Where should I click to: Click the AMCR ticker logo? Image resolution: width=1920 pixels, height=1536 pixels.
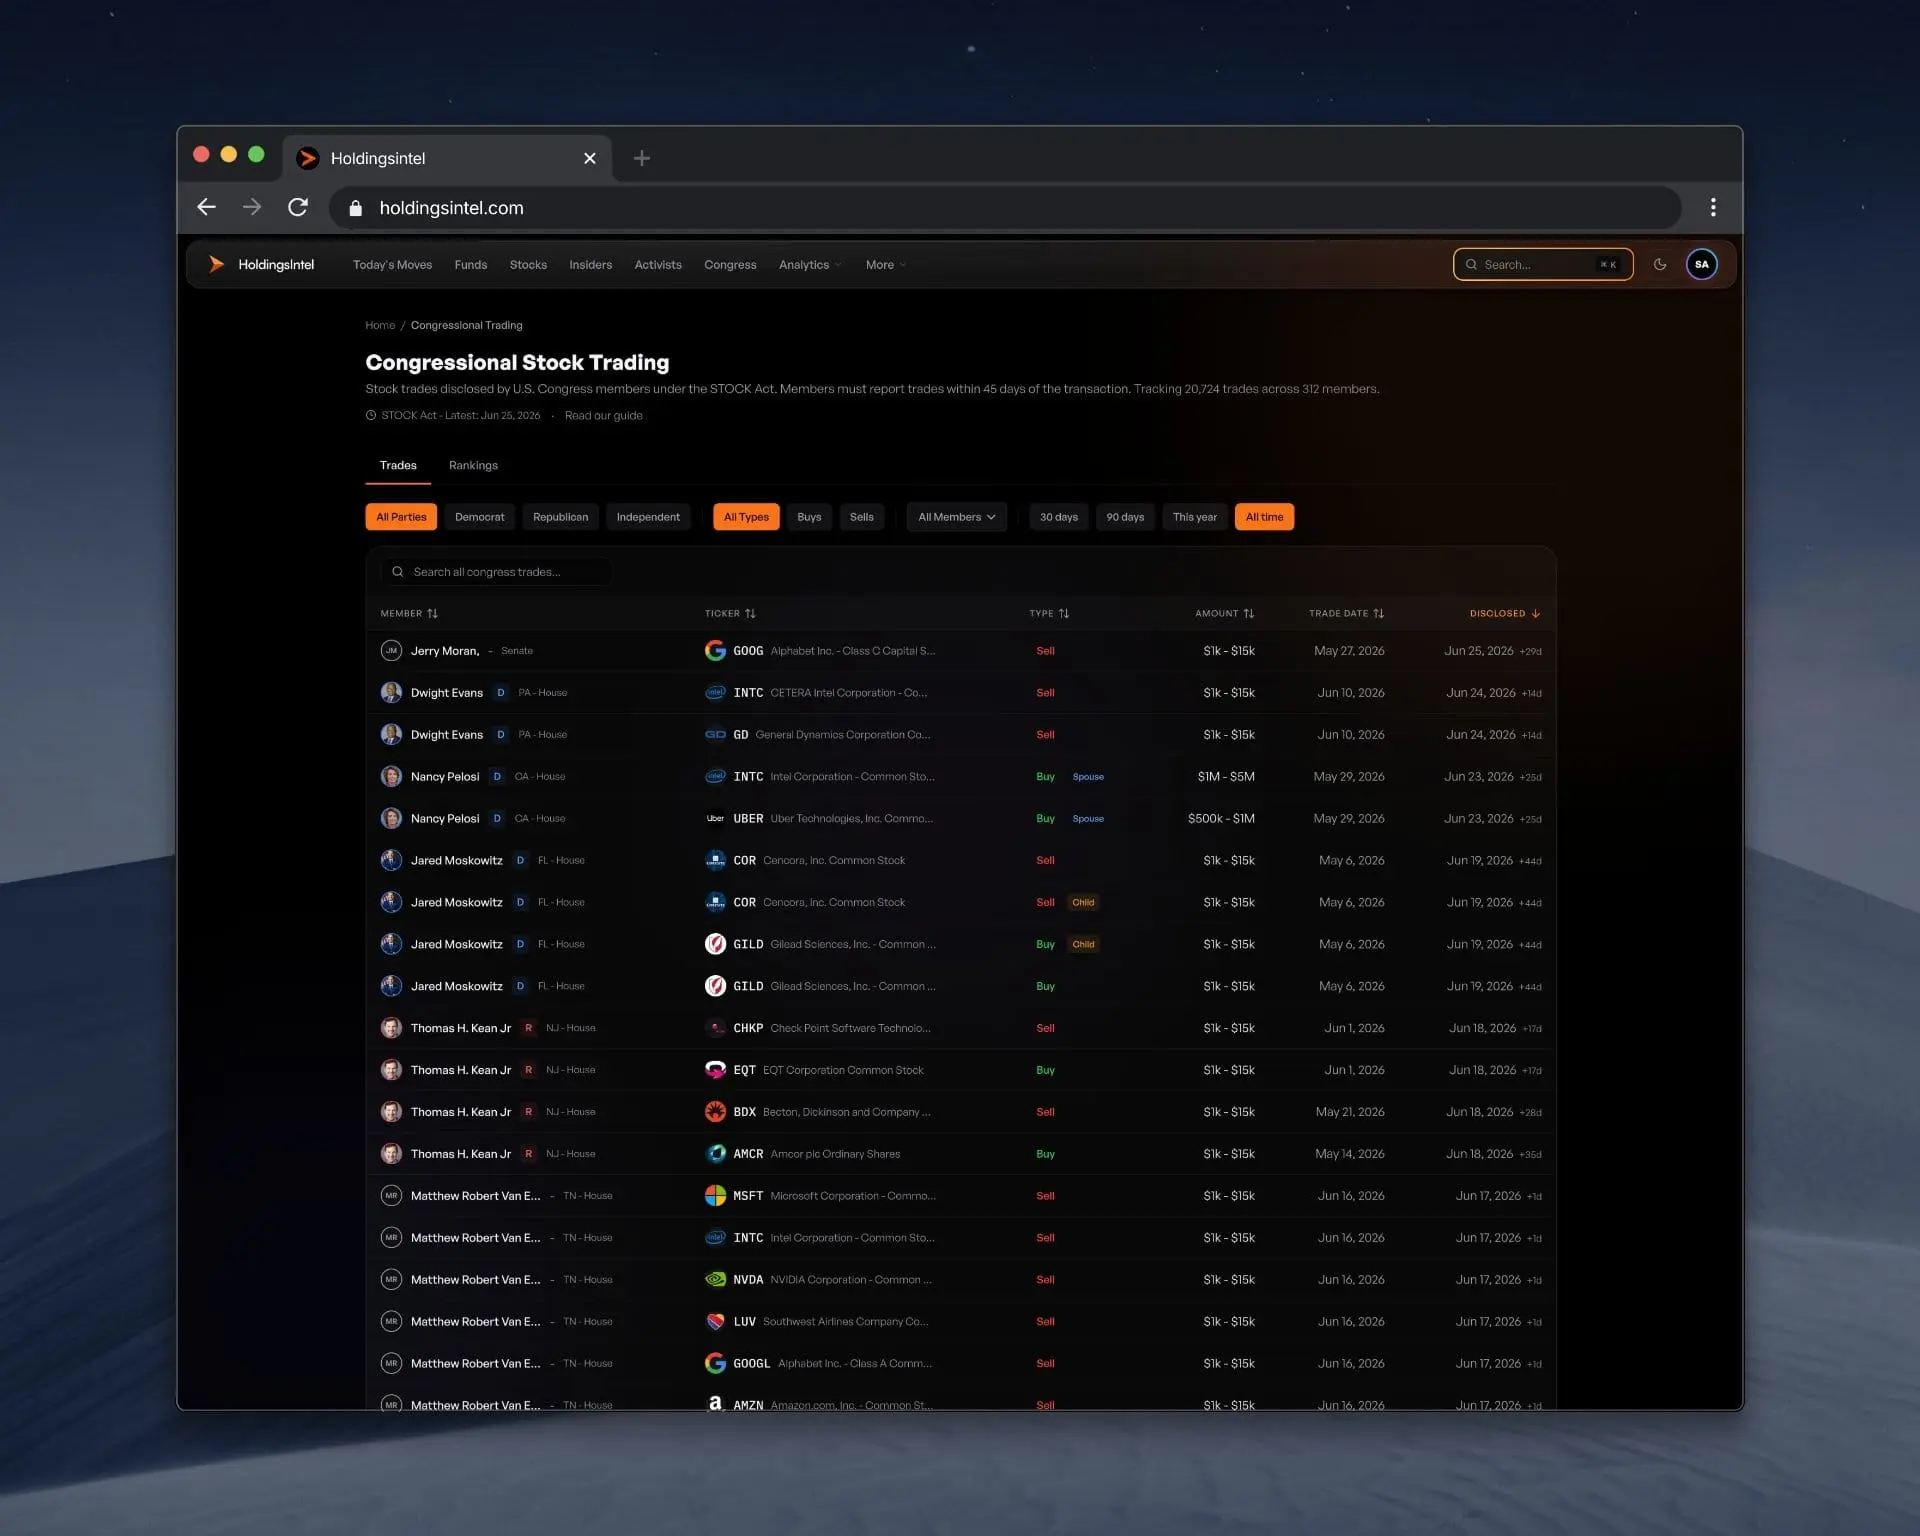click(x=715, y=1154)
